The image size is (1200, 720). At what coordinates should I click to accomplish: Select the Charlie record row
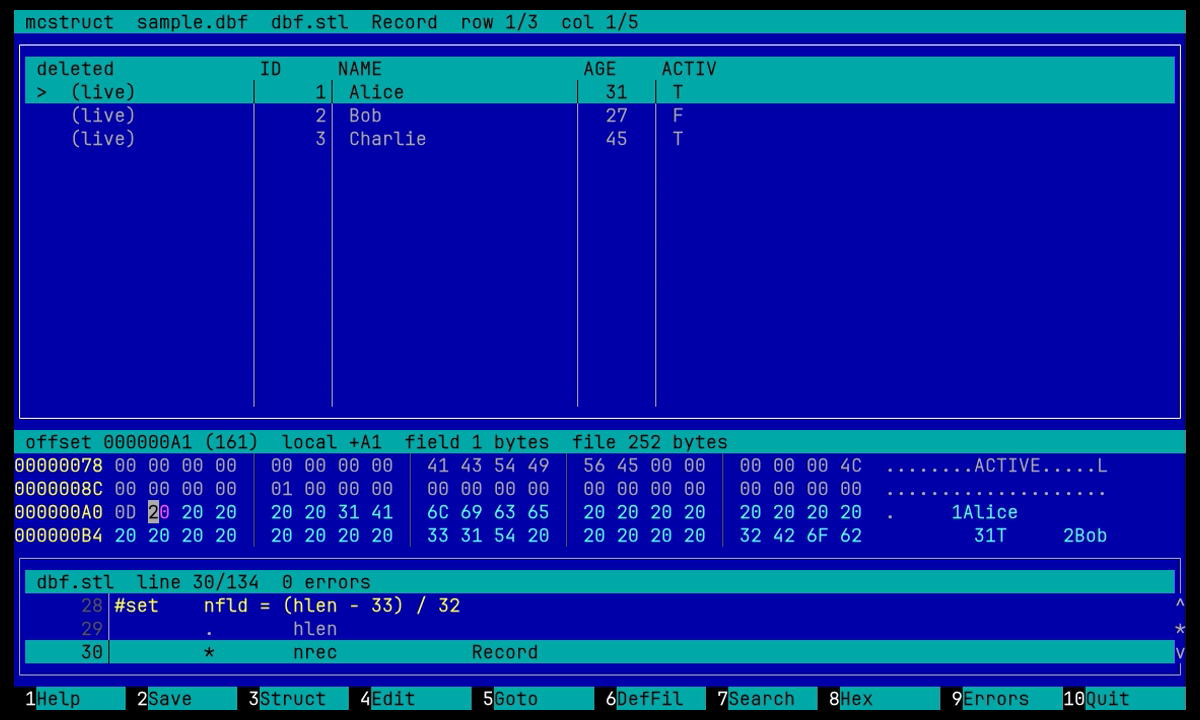pos(600,138)
